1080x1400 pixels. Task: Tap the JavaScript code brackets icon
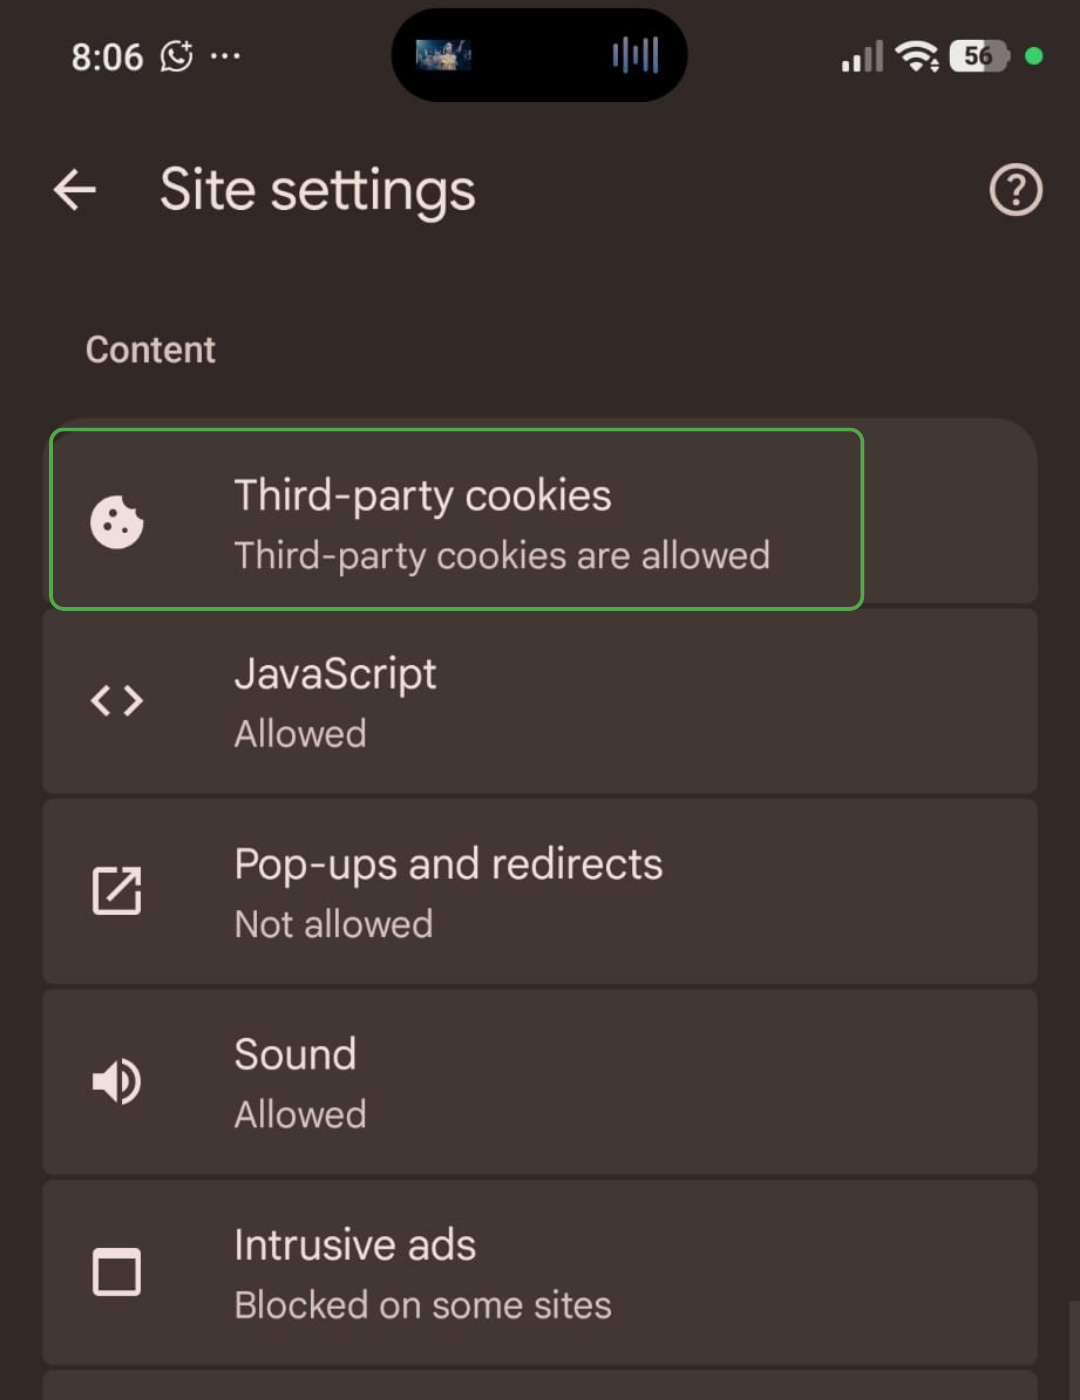(117, 701)
